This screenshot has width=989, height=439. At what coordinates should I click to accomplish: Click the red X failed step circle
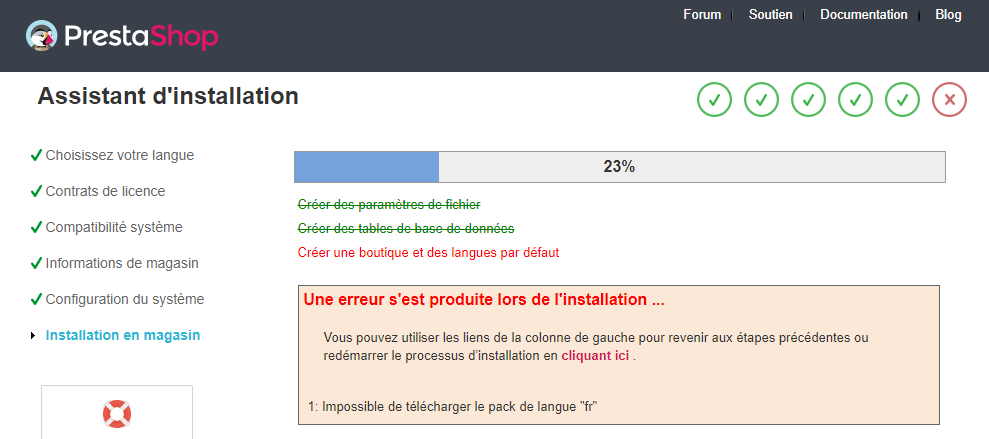point(950,100)
